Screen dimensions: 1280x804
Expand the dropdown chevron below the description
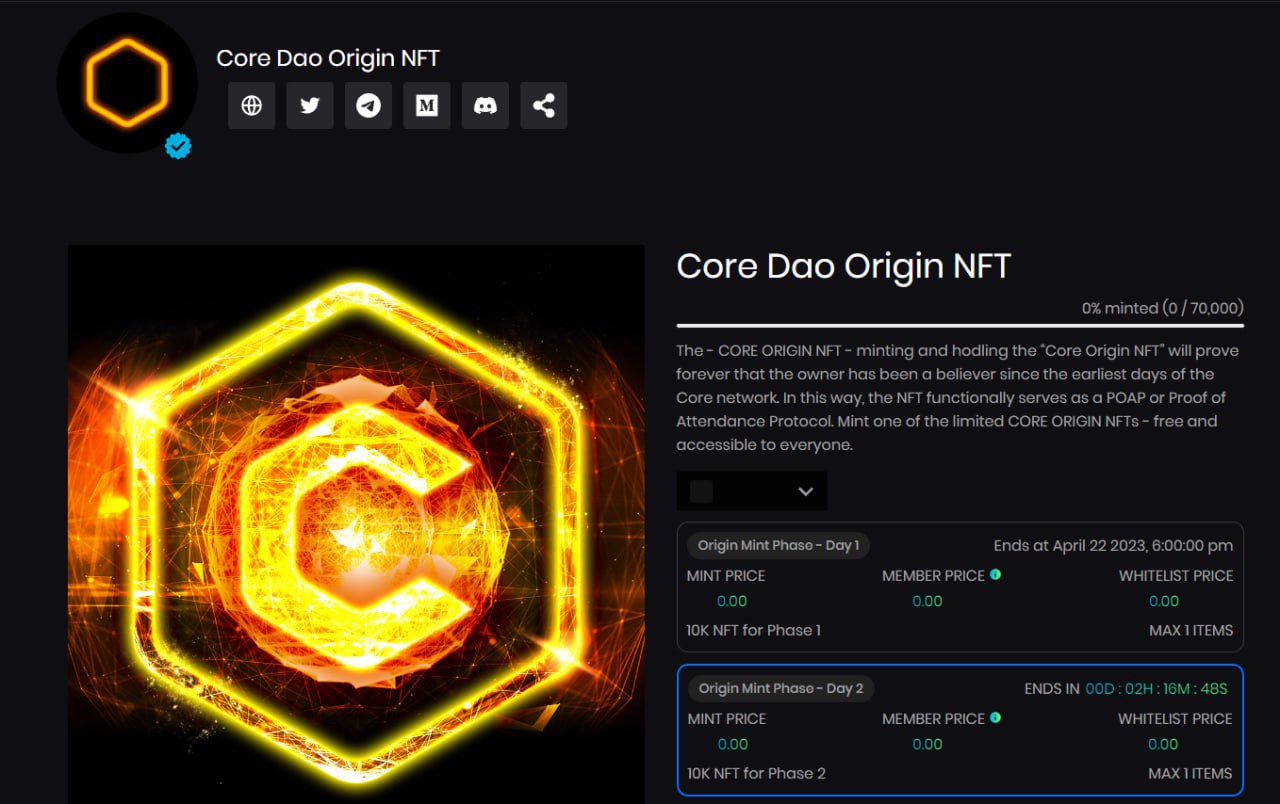(806, 491)
